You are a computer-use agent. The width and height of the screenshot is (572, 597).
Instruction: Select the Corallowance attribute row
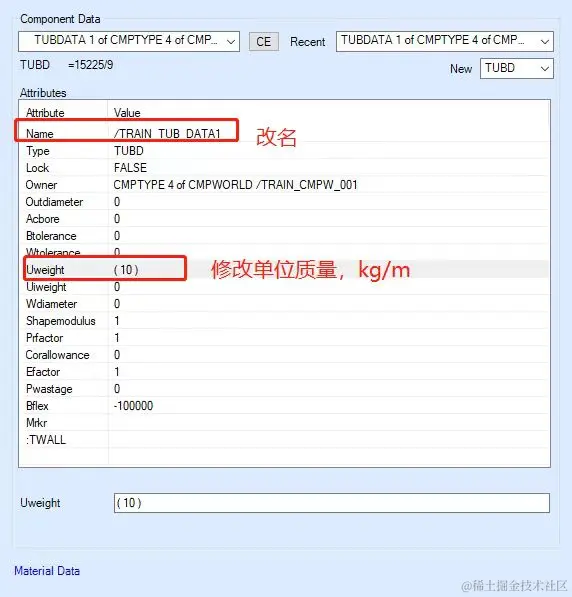(284, 355)
